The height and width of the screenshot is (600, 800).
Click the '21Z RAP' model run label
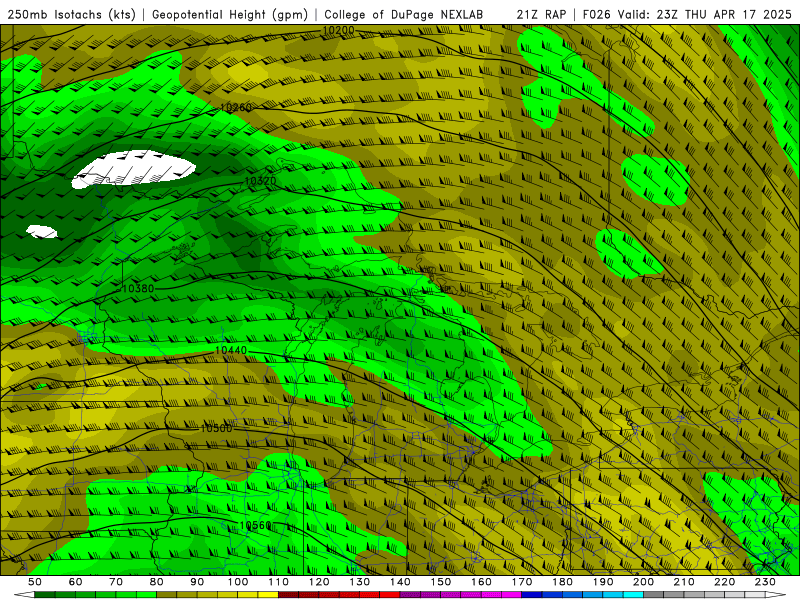click(x=541, y=15)
